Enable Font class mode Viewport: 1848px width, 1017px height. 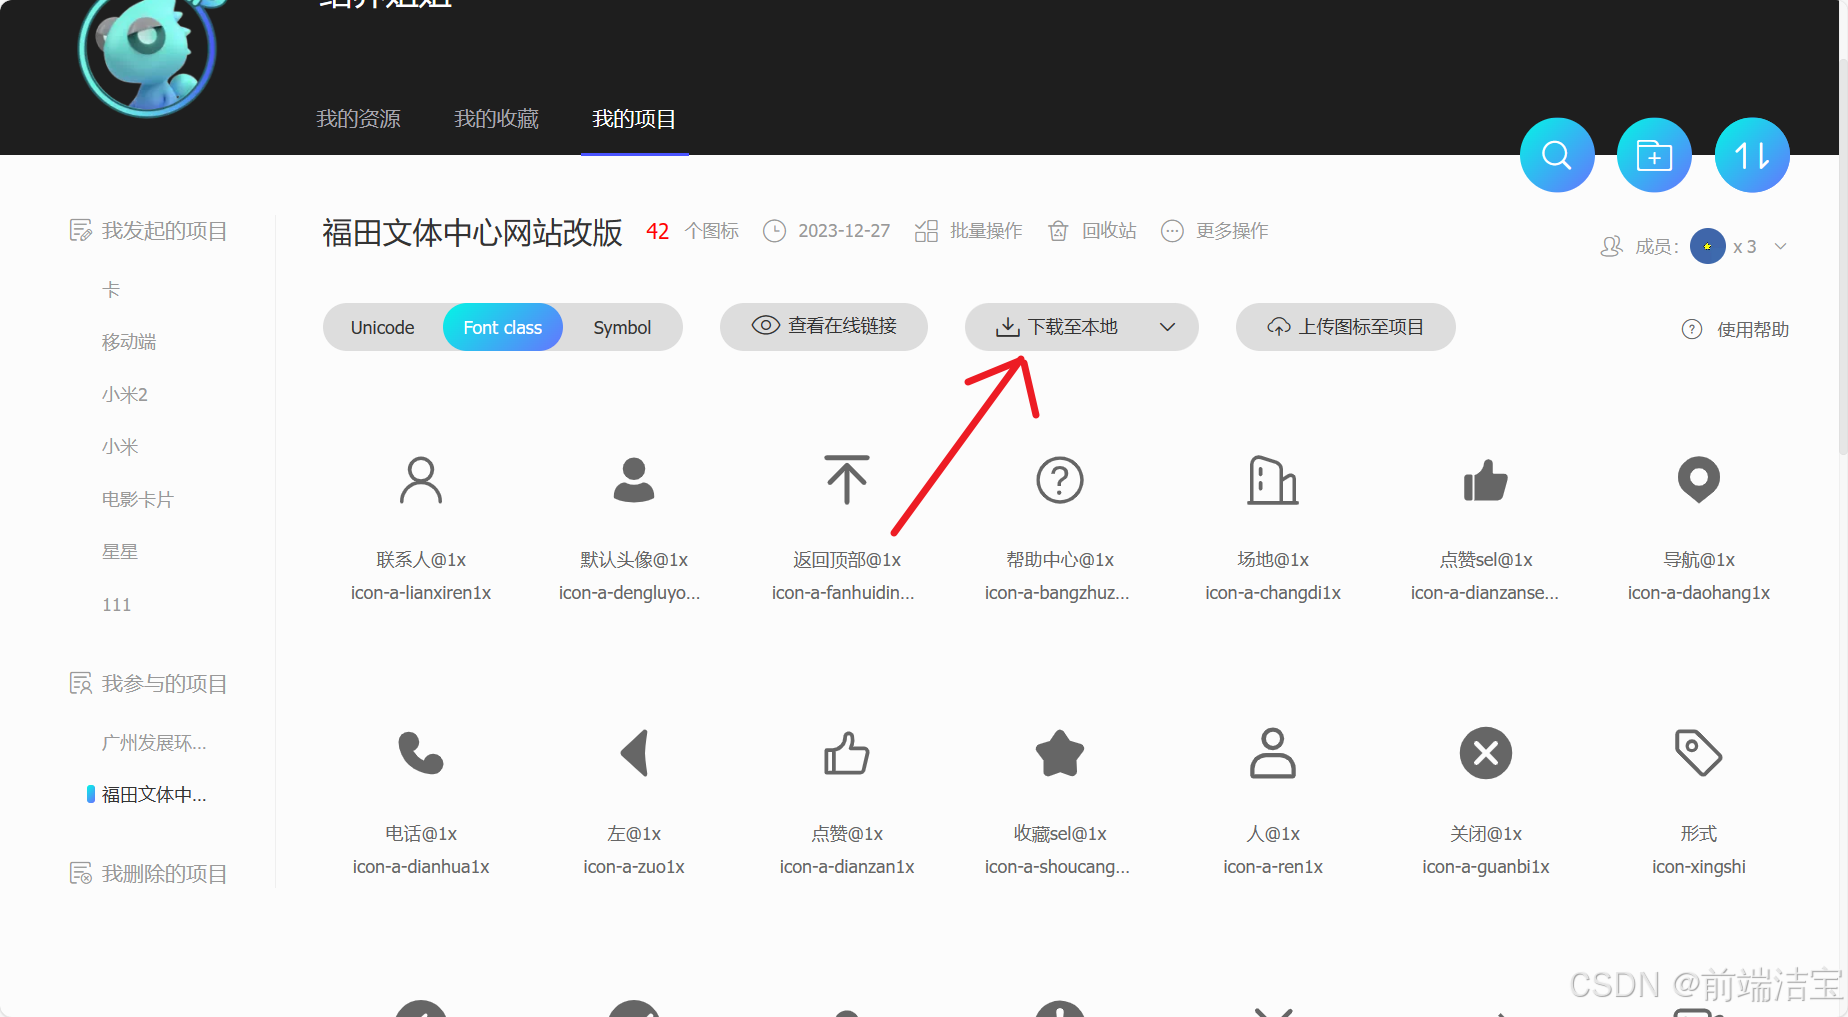(502, 327)
